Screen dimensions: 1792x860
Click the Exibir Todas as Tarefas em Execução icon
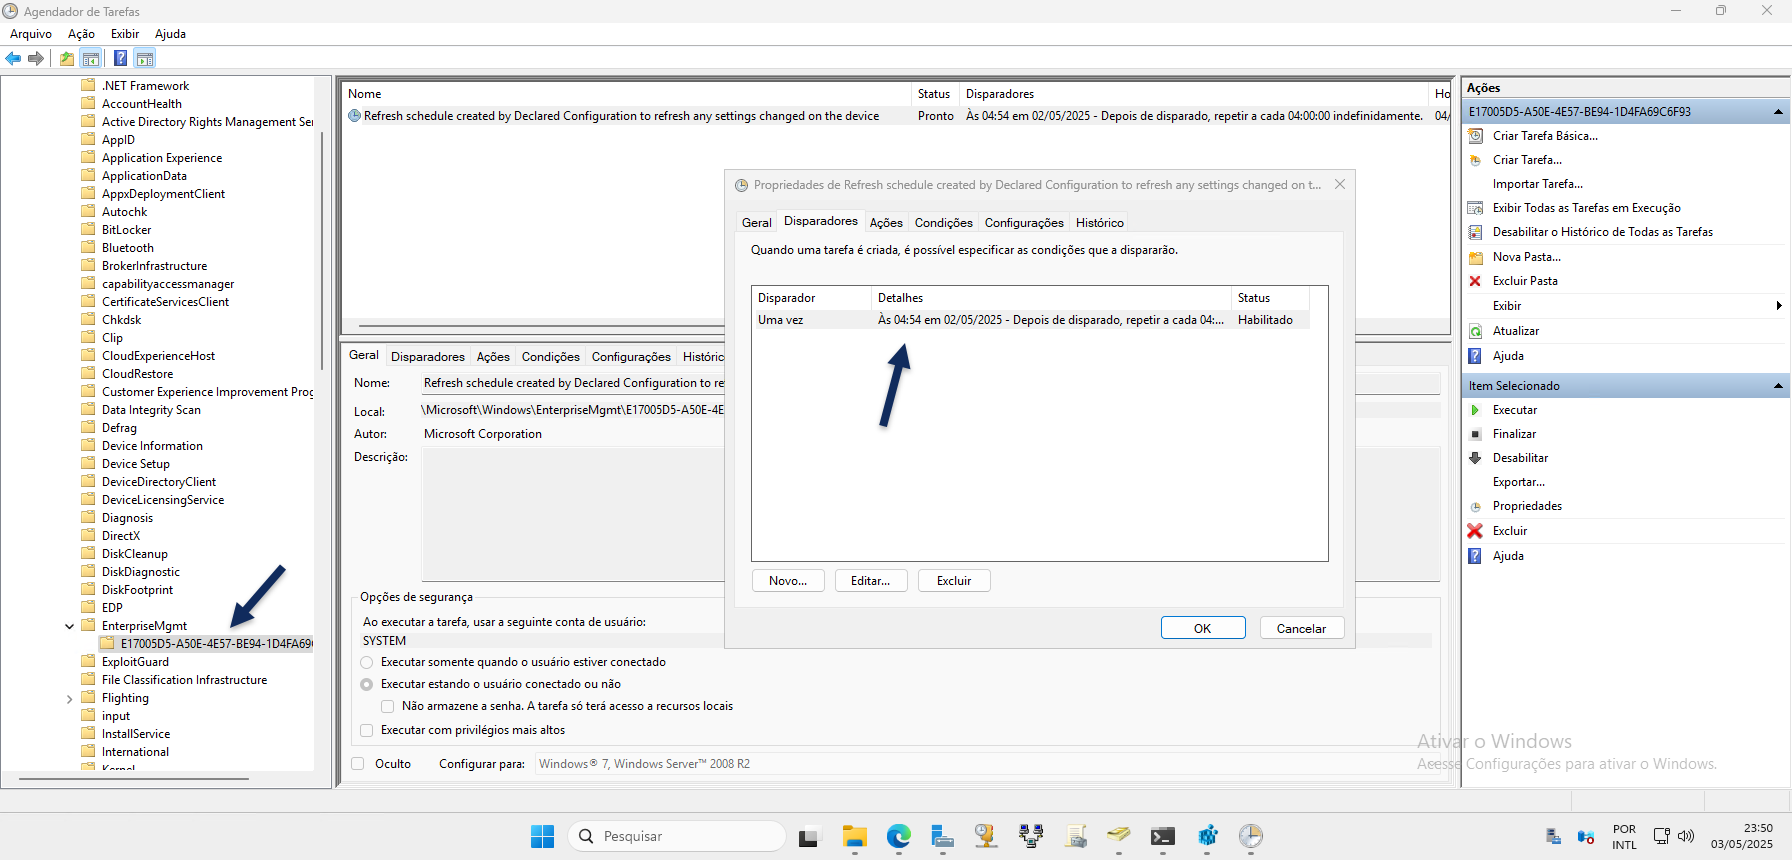point(1475,208)
